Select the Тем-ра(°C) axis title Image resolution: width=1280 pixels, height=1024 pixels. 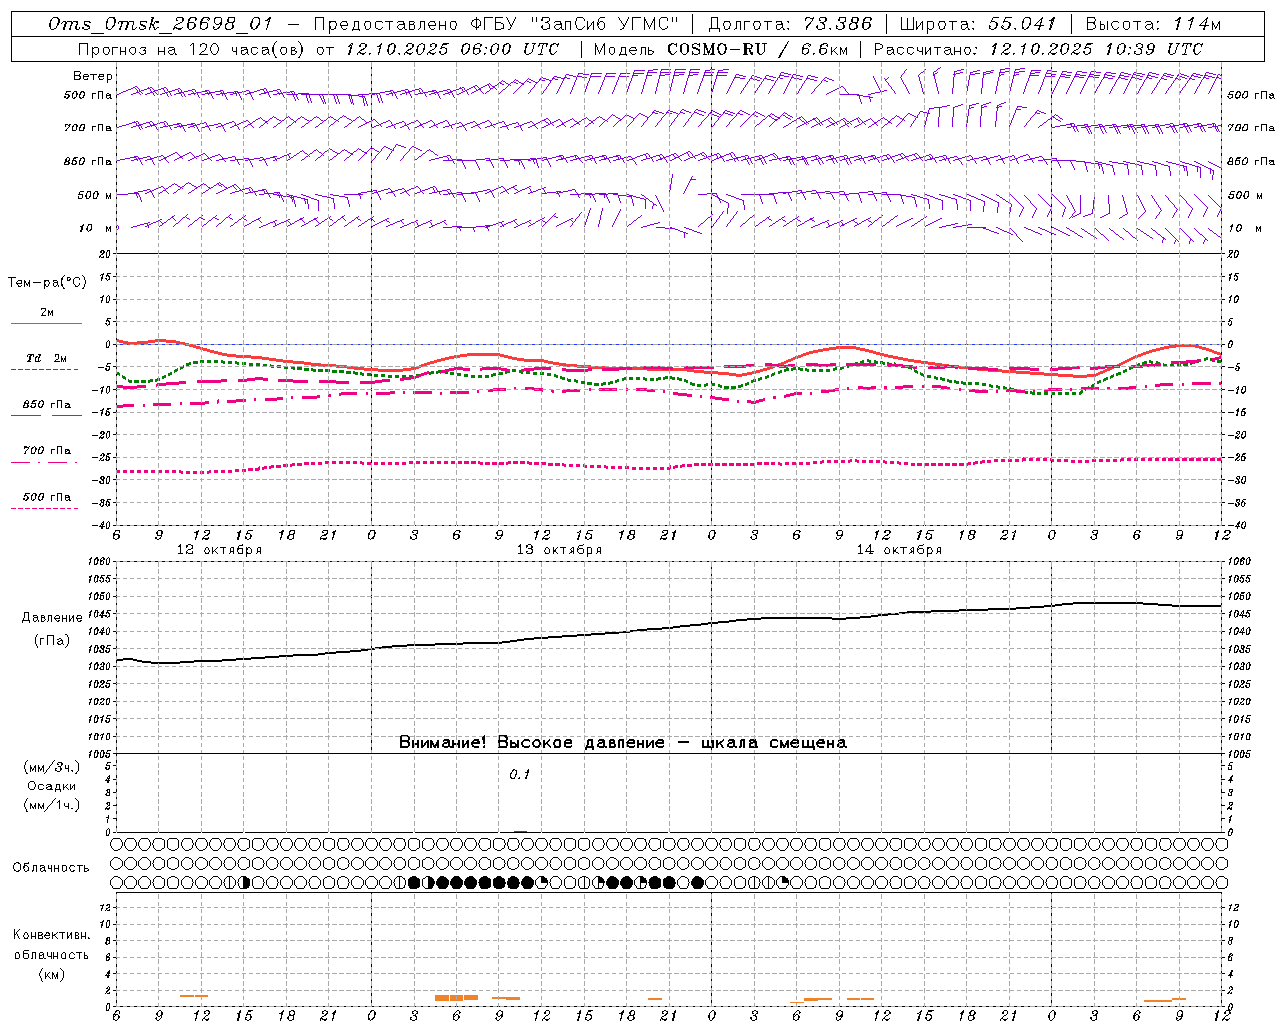(x=47, y=283)
